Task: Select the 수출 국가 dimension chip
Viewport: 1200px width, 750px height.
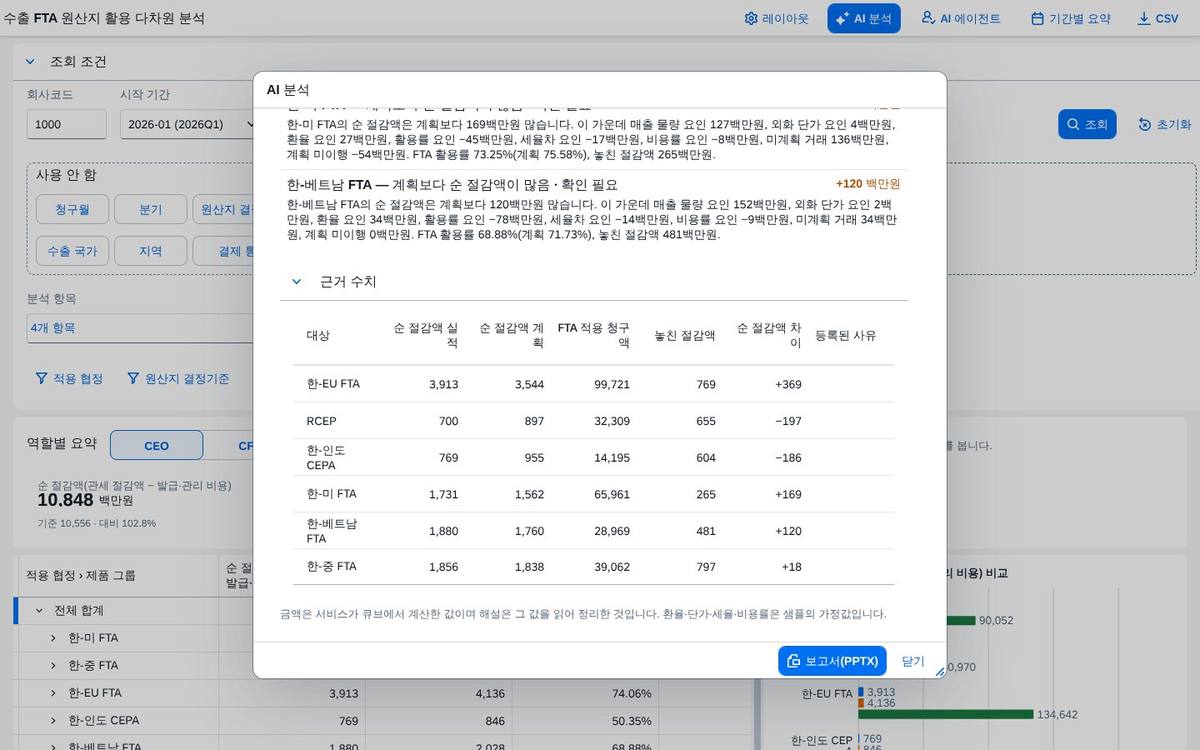Action: 72,251
